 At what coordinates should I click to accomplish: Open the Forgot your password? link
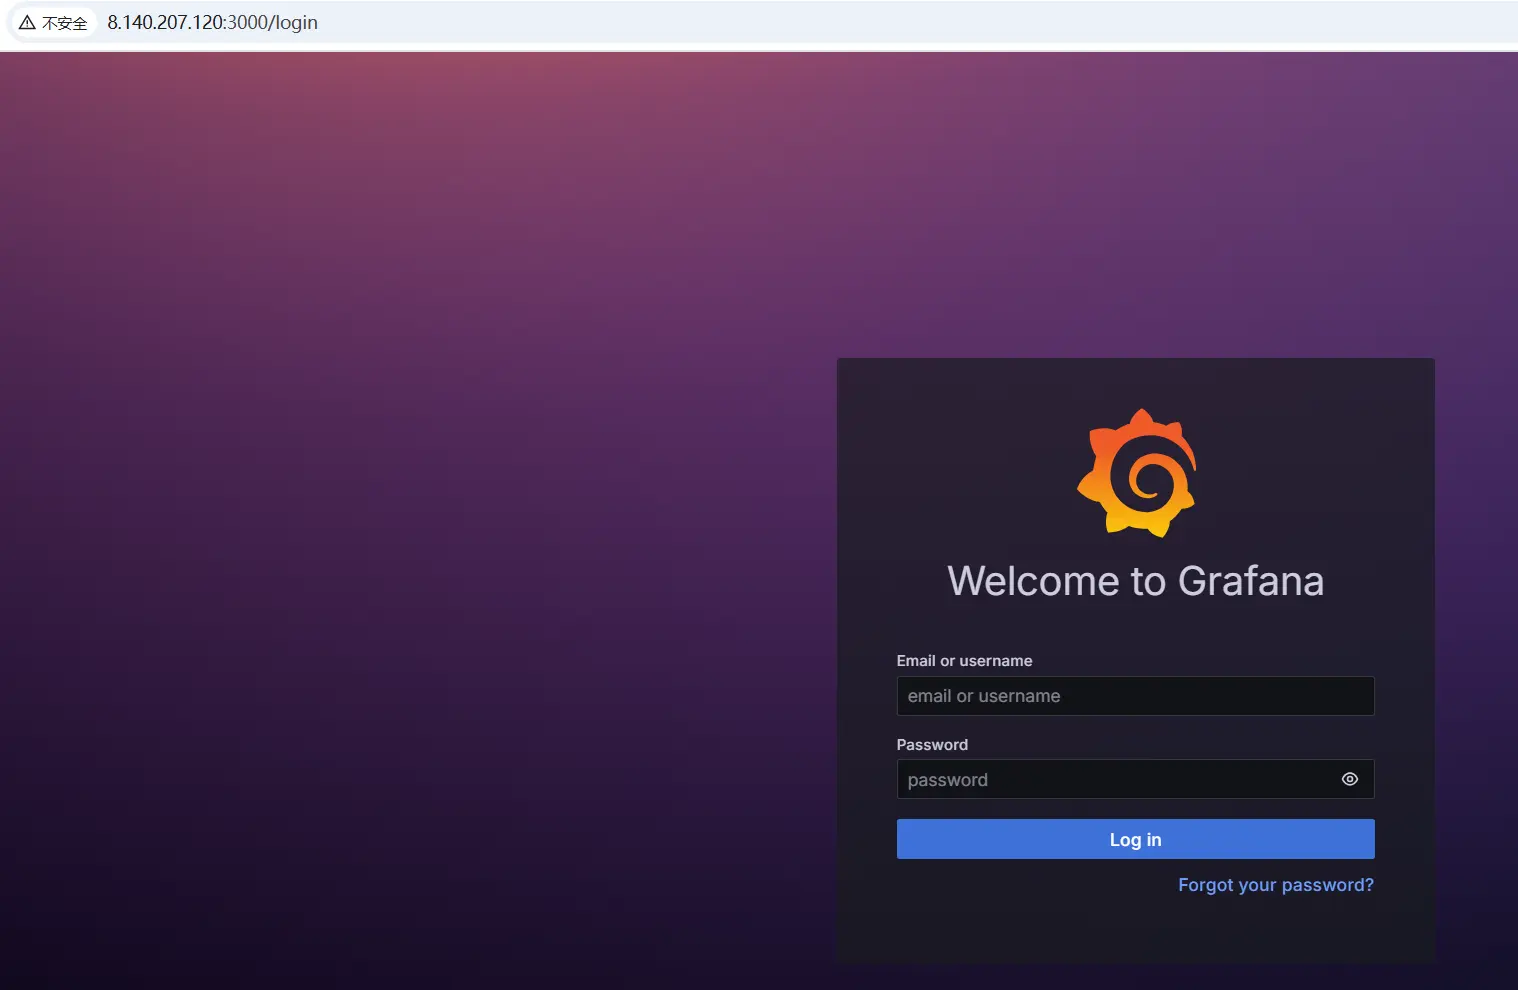pyautogui.click(x=1275, y=885)
